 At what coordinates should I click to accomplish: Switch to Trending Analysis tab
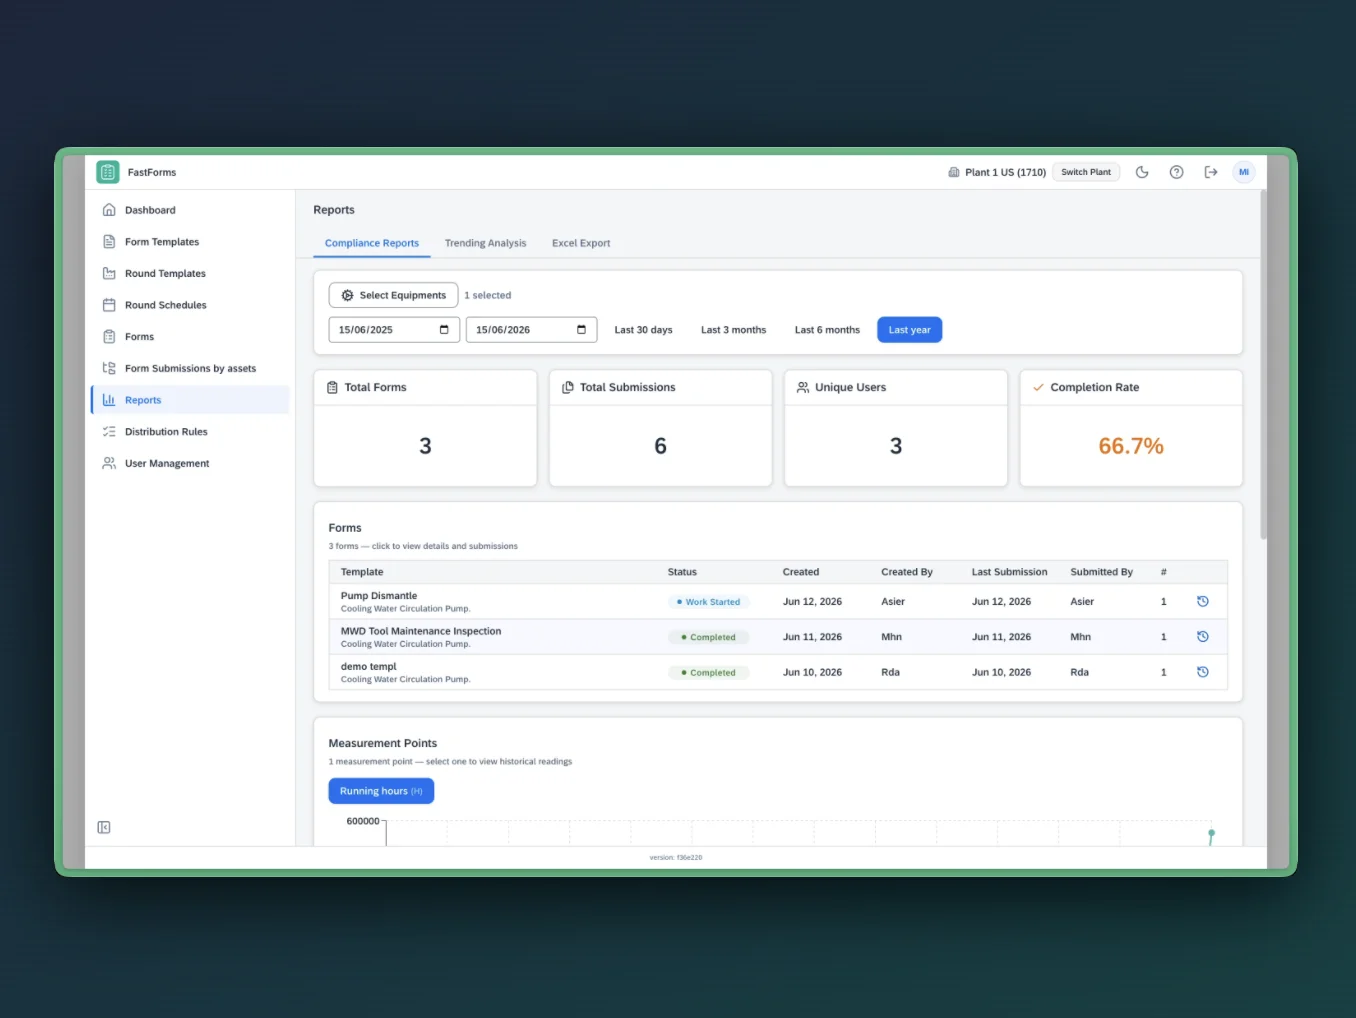point(485,243)
